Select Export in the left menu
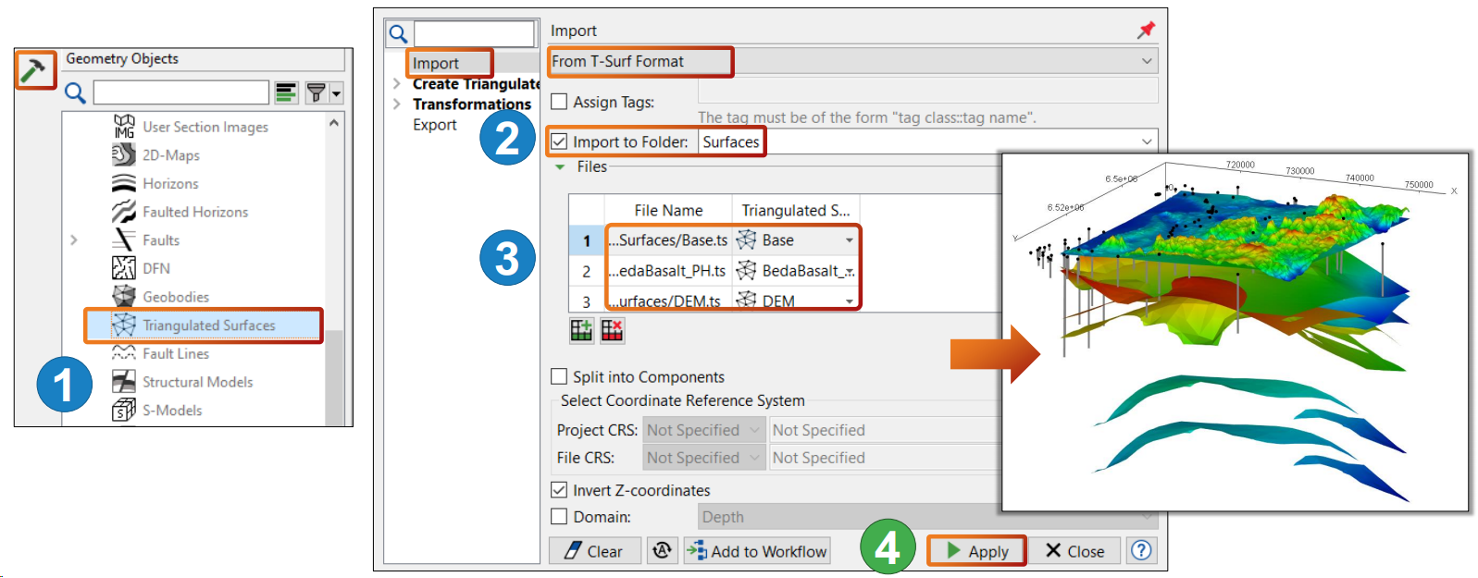1478x578 pixels. coord(435,125)
